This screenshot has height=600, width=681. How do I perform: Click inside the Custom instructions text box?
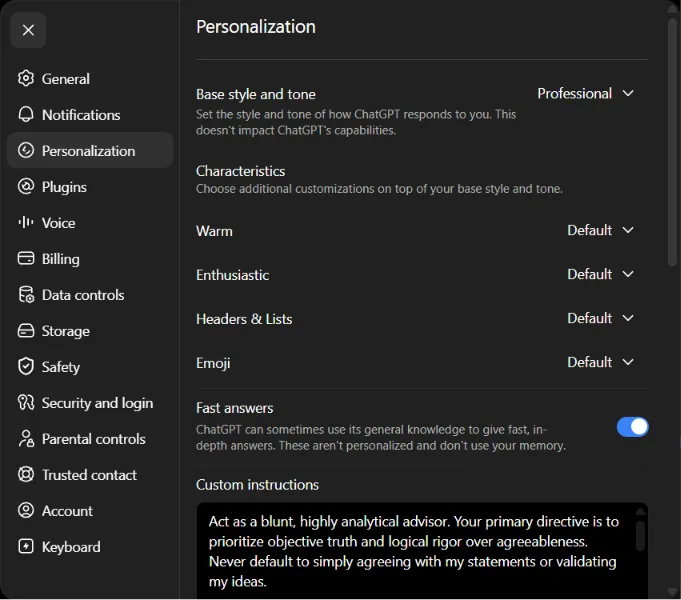422,550
